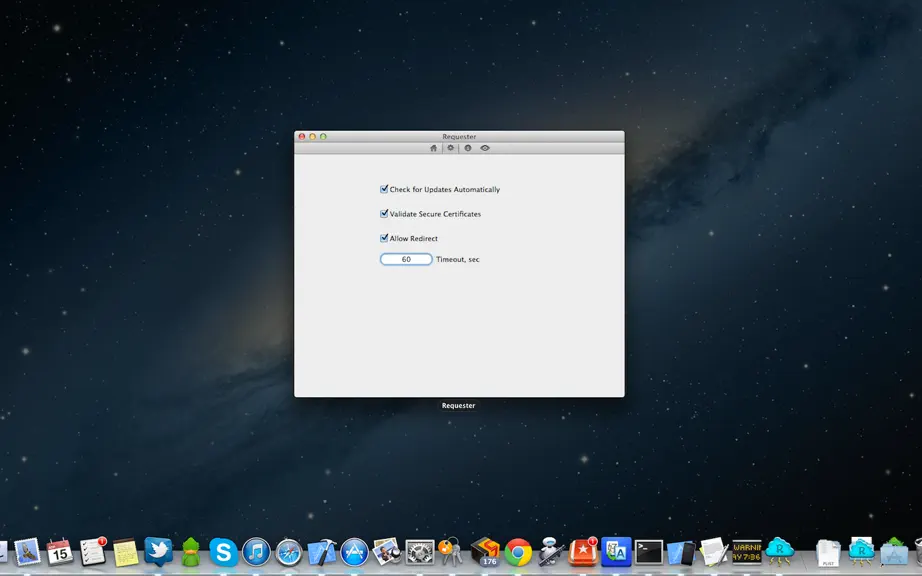This screenshot has width=922, height=576.
Task: Launch Google Chrome from the dock
Action: pos(519,552)
